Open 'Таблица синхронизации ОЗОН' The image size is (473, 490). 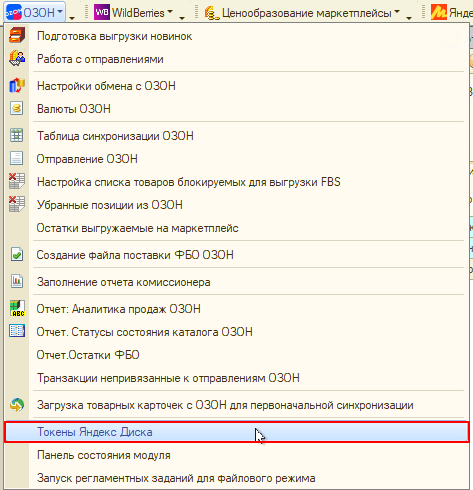point(236,136)
